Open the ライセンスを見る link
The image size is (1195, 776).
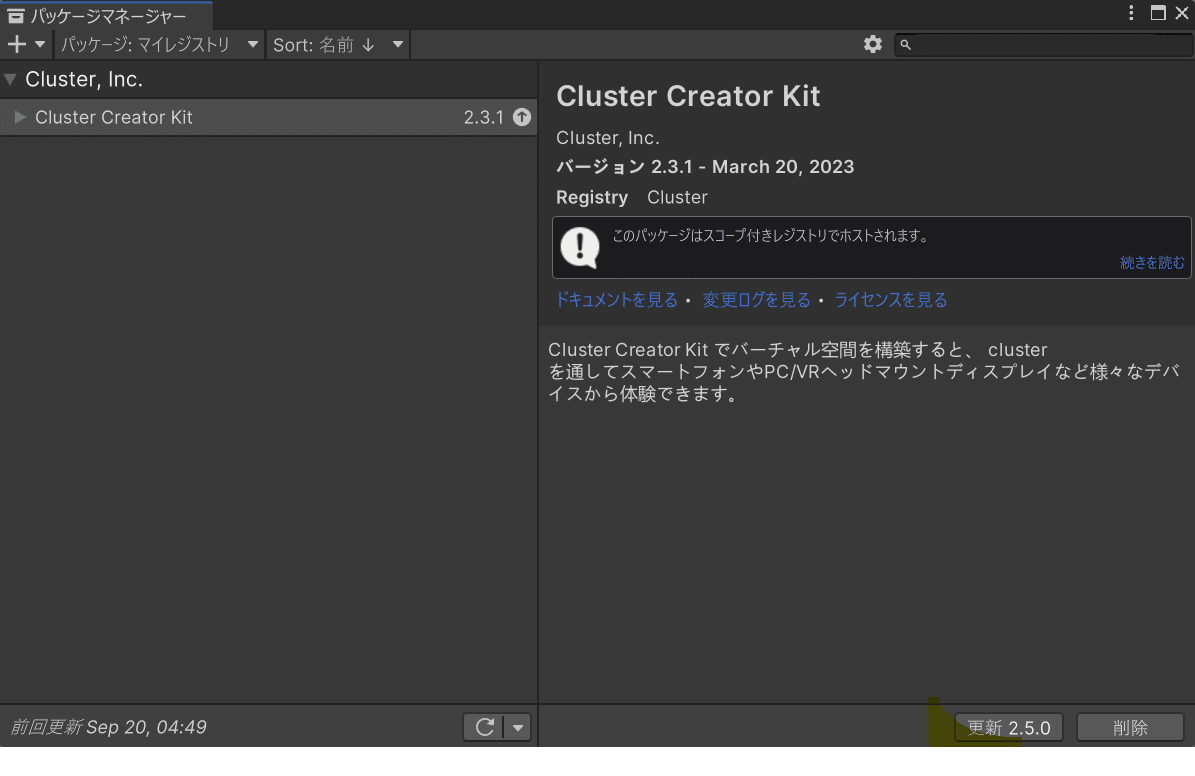890,300
